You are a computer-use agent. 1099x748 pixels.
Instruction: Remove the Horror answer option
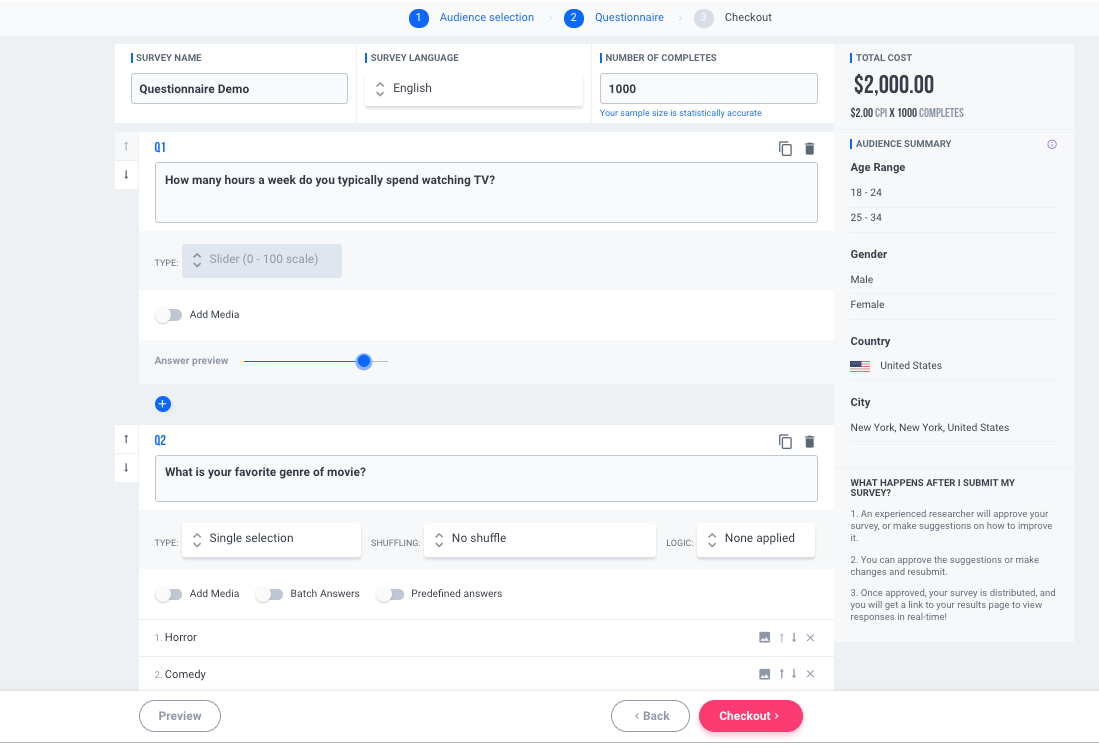pyautogui.click(x=810, y=637)
